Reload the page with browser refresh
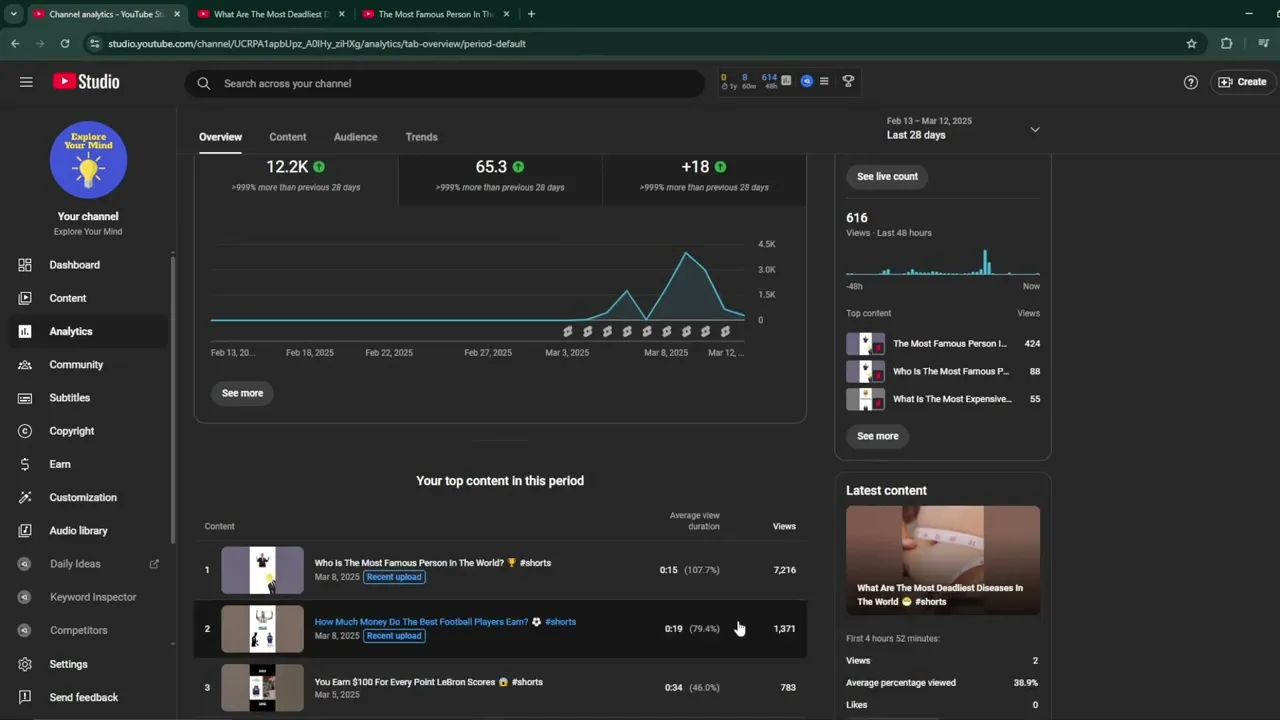Image resolution: width=1280 pixels, height=720 pixels. [x=65, y=43]
